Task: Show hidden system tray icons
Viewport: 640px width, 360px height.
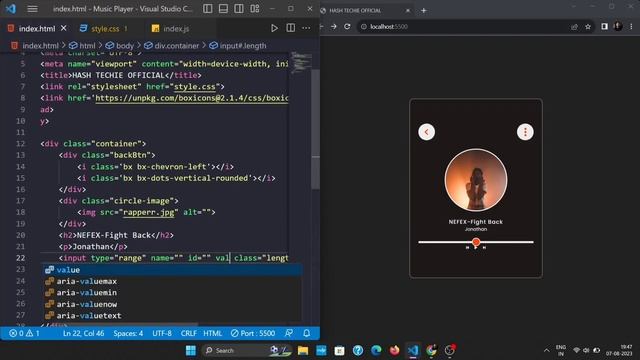Action: pyautogui.click(x=547, y=350)
